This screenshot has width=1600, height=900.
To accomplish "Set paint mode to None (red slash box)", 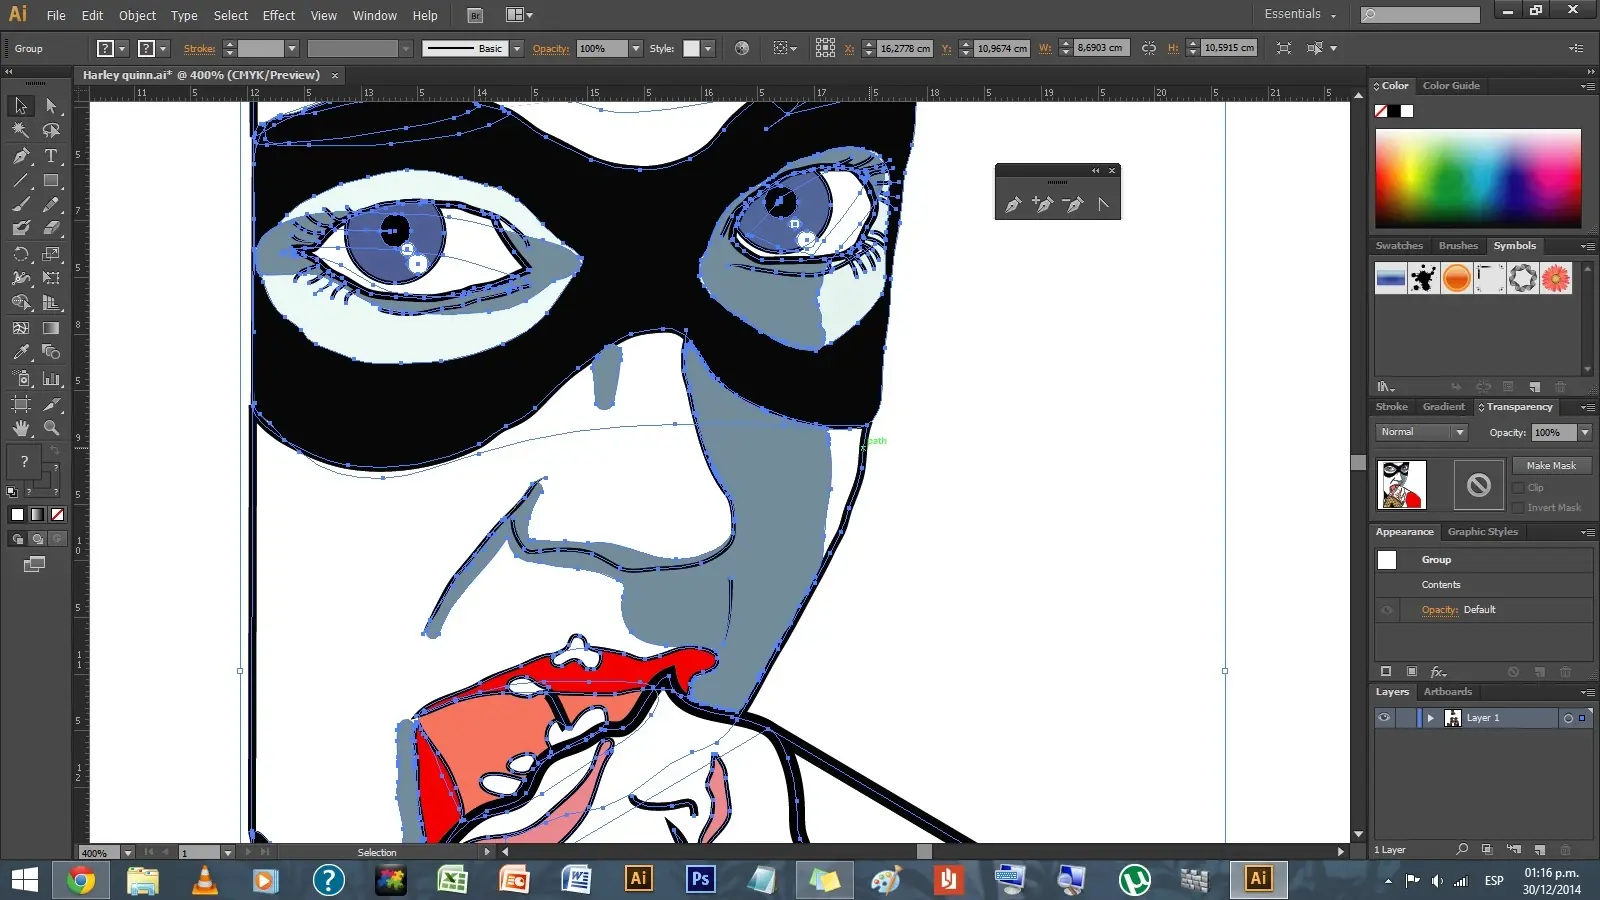I will pos(57,515).
